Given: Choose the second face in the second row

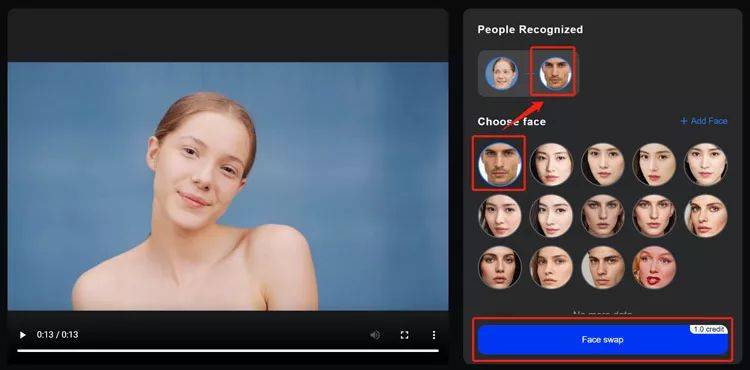Looking at the screenshot, I should (x=551, y=216).
